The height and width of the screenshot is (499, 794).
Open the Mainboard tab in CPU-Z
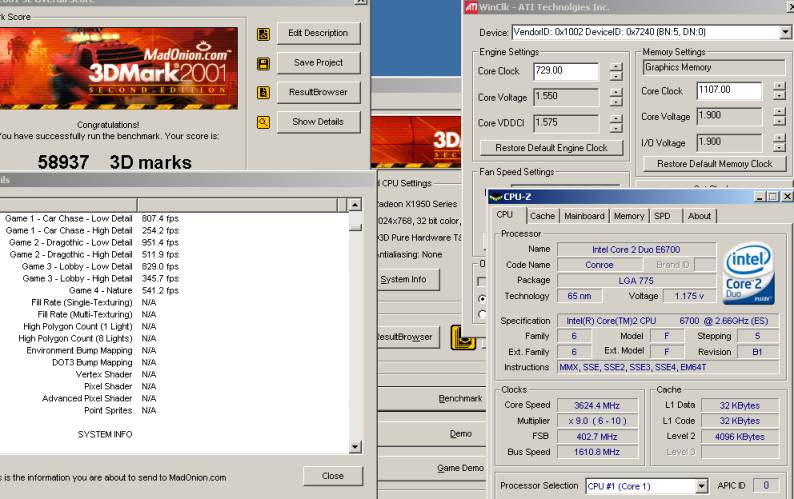(x=584, y=216)
